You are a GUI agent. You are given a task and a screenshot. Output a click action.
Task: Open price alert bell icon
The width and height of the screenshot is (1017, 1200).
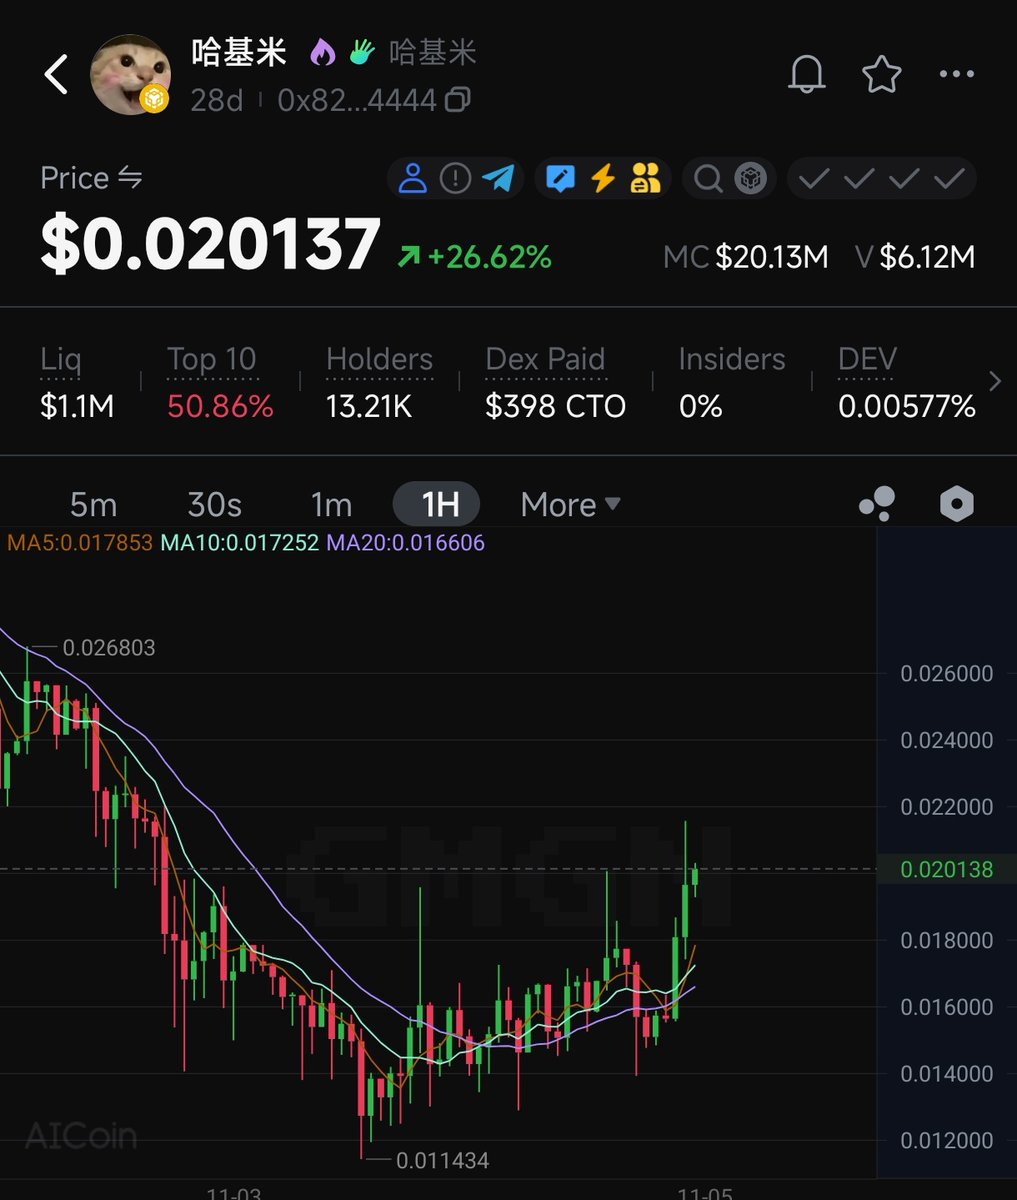(807, 74)
